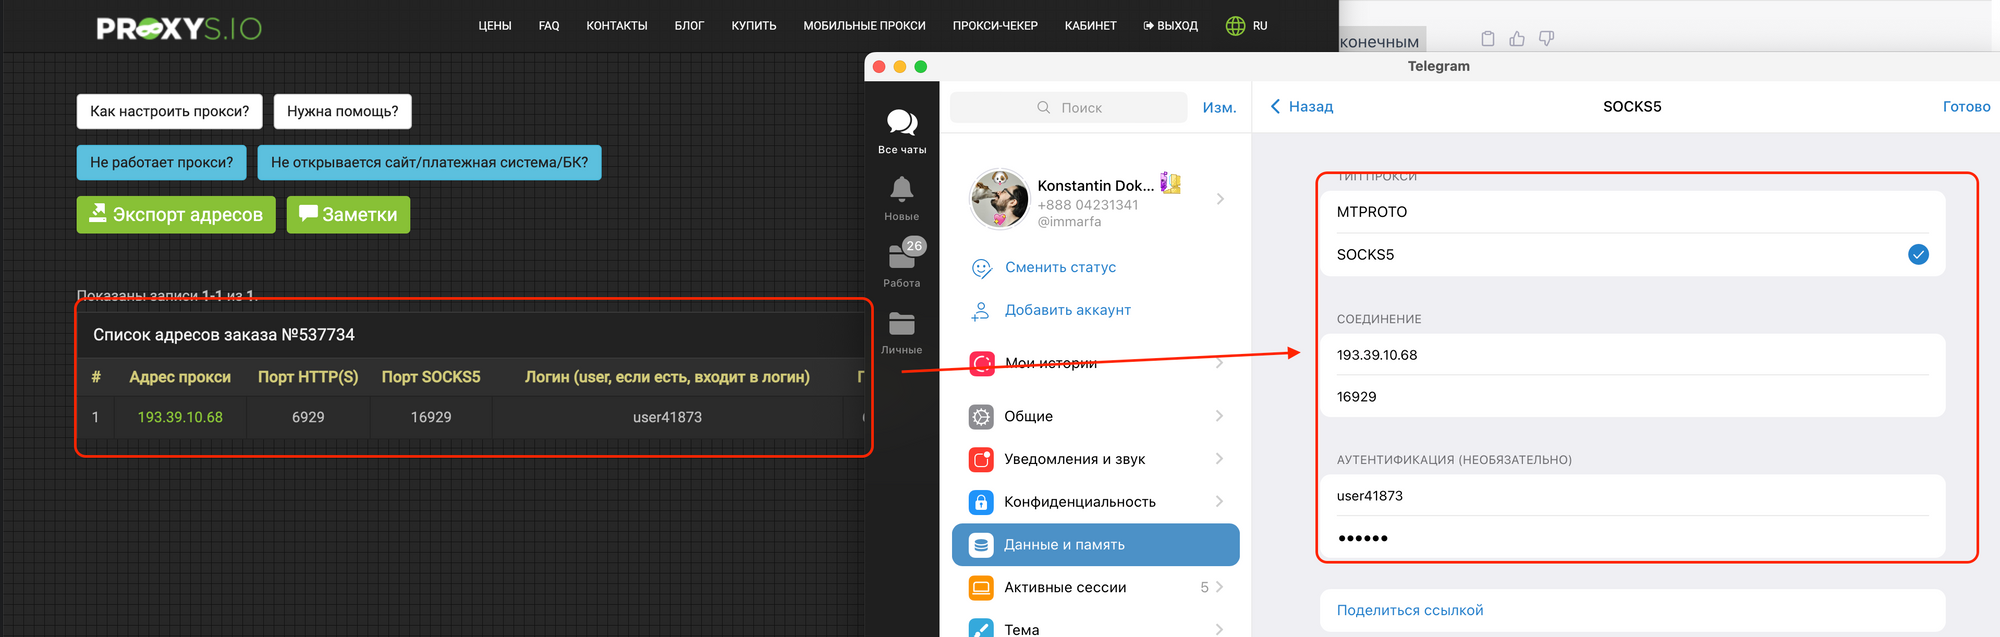
Task: Click the Активные сессии orange icon
Action: coord(982,588)
